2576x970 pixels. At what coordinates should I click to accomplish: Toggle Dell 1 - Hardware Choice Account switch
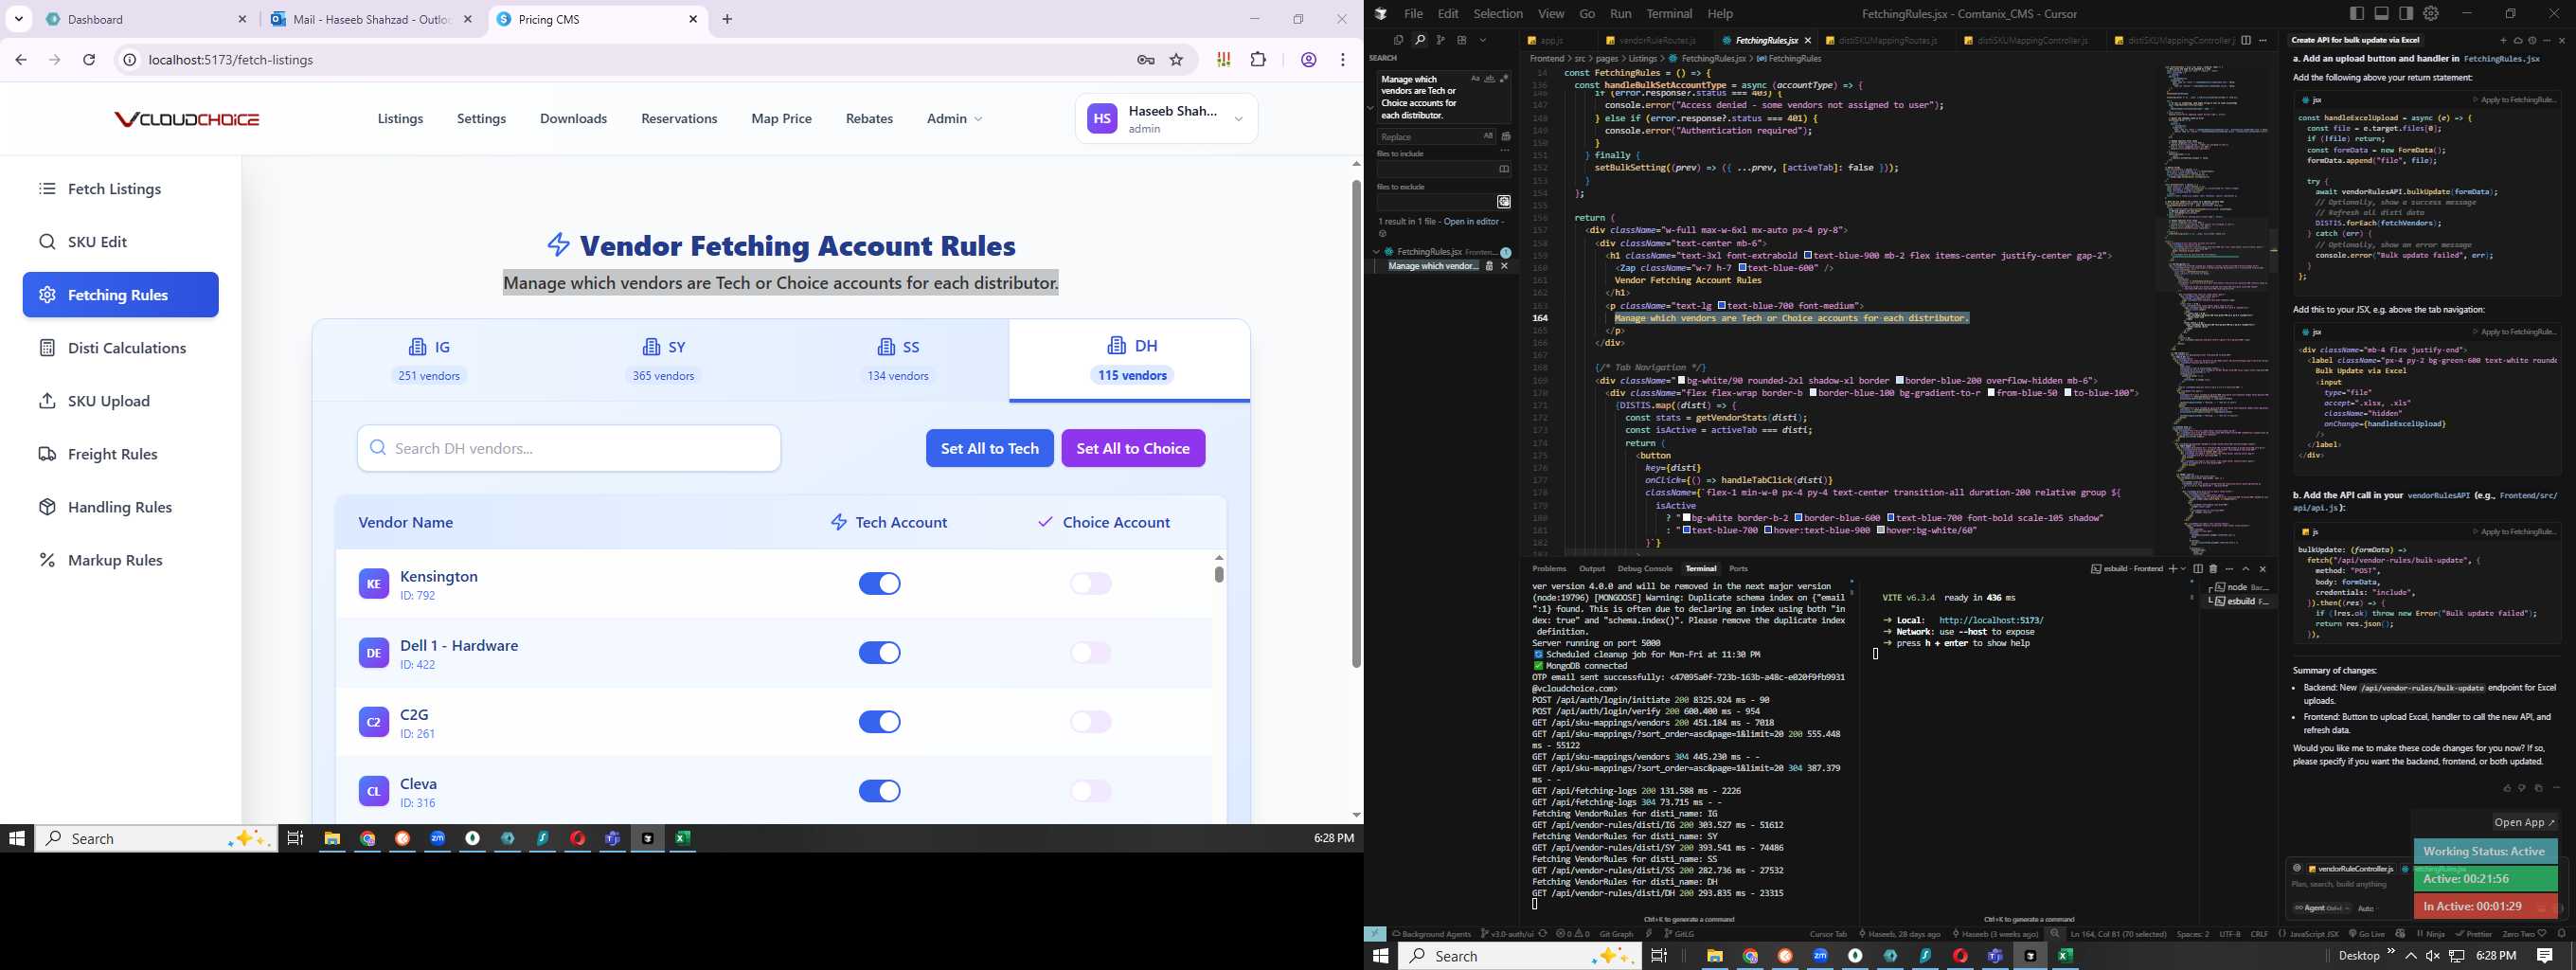pyautogui.click(x=1091, y=653)
